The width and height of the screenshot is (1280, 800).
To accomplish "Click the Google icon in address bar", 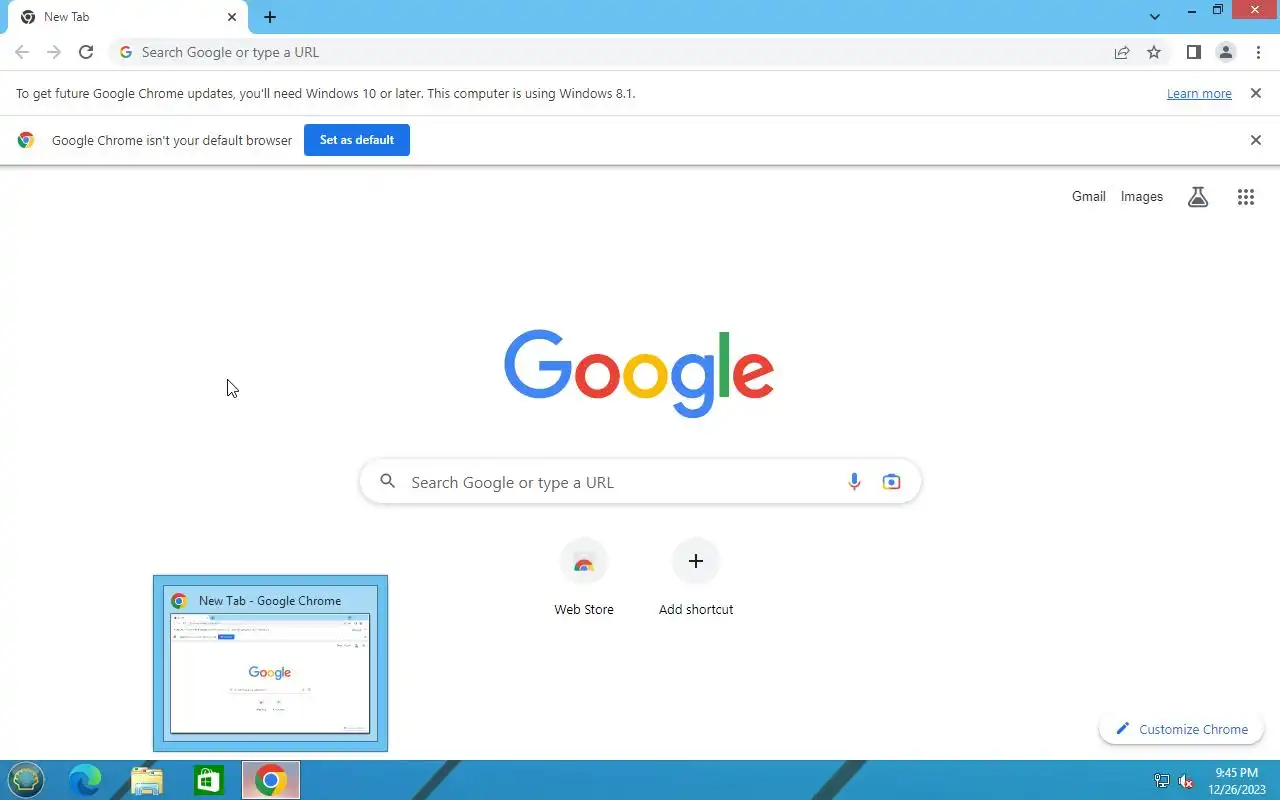I will tap(126, 52).
